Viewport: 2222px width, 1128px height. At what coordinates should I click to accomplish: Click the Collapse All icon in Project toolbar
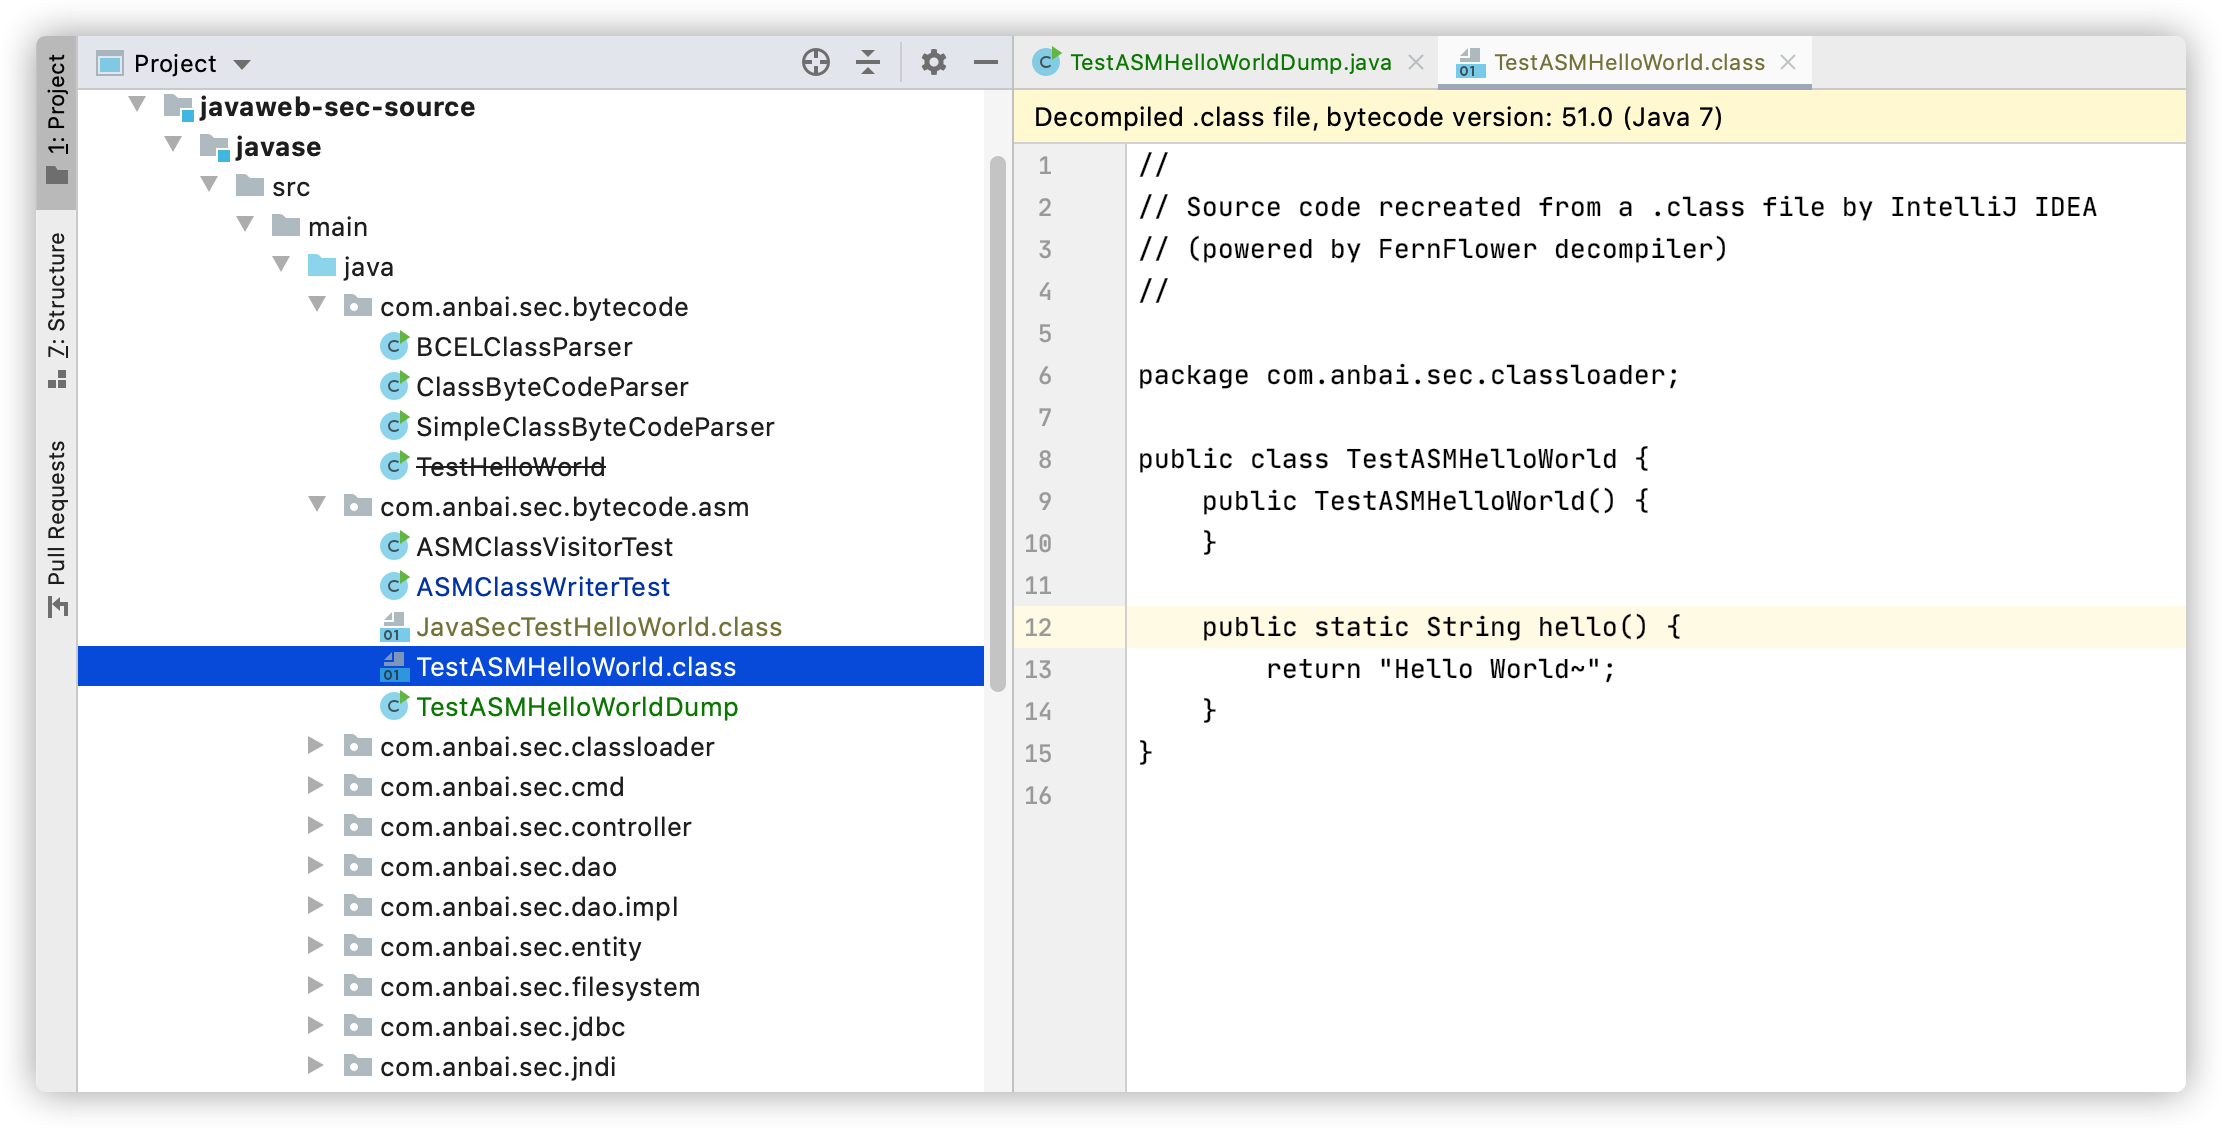(x=868, y=63)
